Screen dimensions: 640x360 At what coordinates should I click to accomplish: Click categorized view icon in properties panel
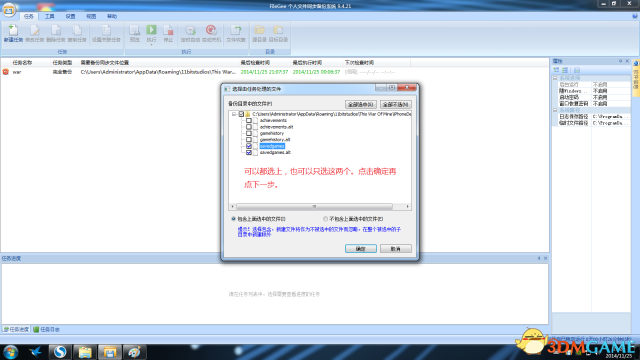click(556, 70)
